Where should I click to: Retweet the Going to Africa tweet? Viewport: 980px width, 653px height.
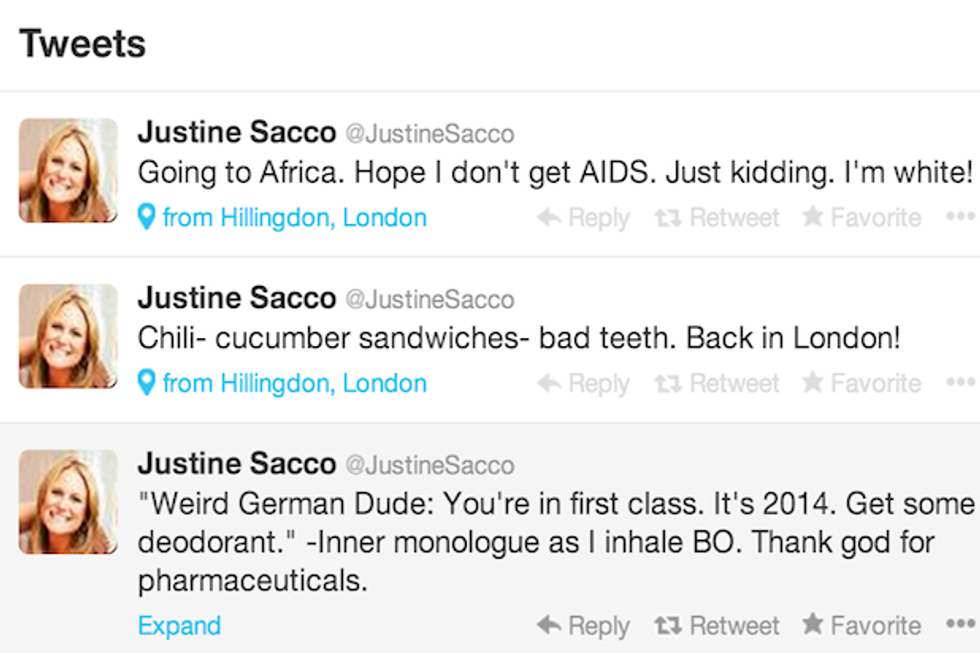[x=716, y=218]
